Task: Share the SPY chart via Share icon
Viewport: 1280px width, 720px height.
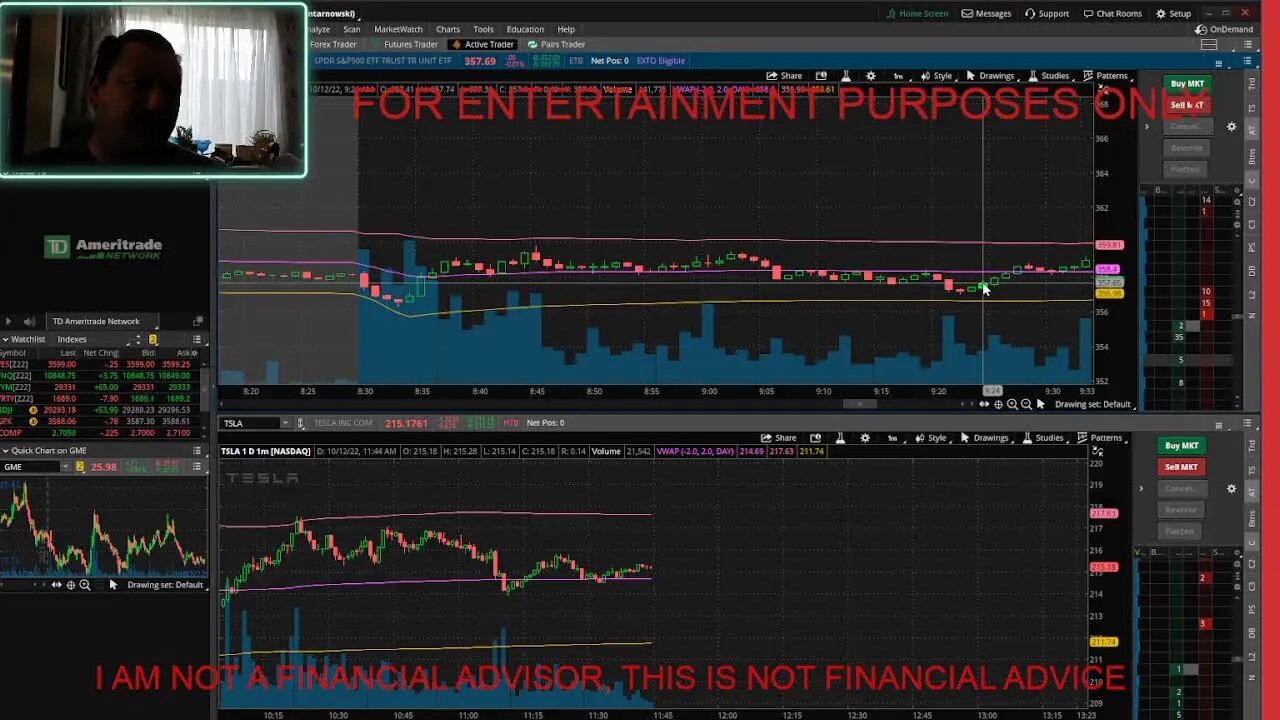Action: [784, 76]
